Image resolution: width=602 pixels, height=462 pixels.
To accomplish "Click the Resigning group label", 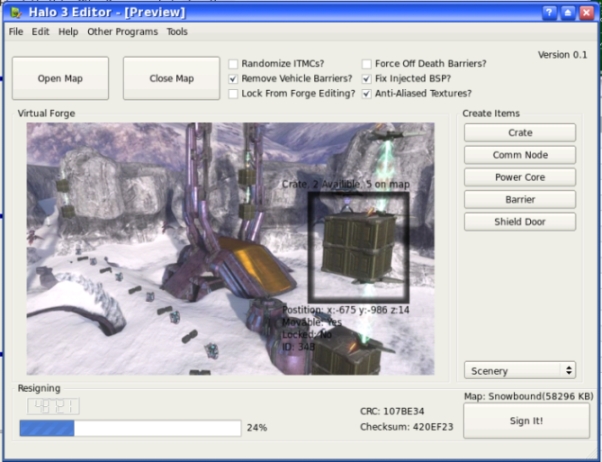I will point(39,388).
